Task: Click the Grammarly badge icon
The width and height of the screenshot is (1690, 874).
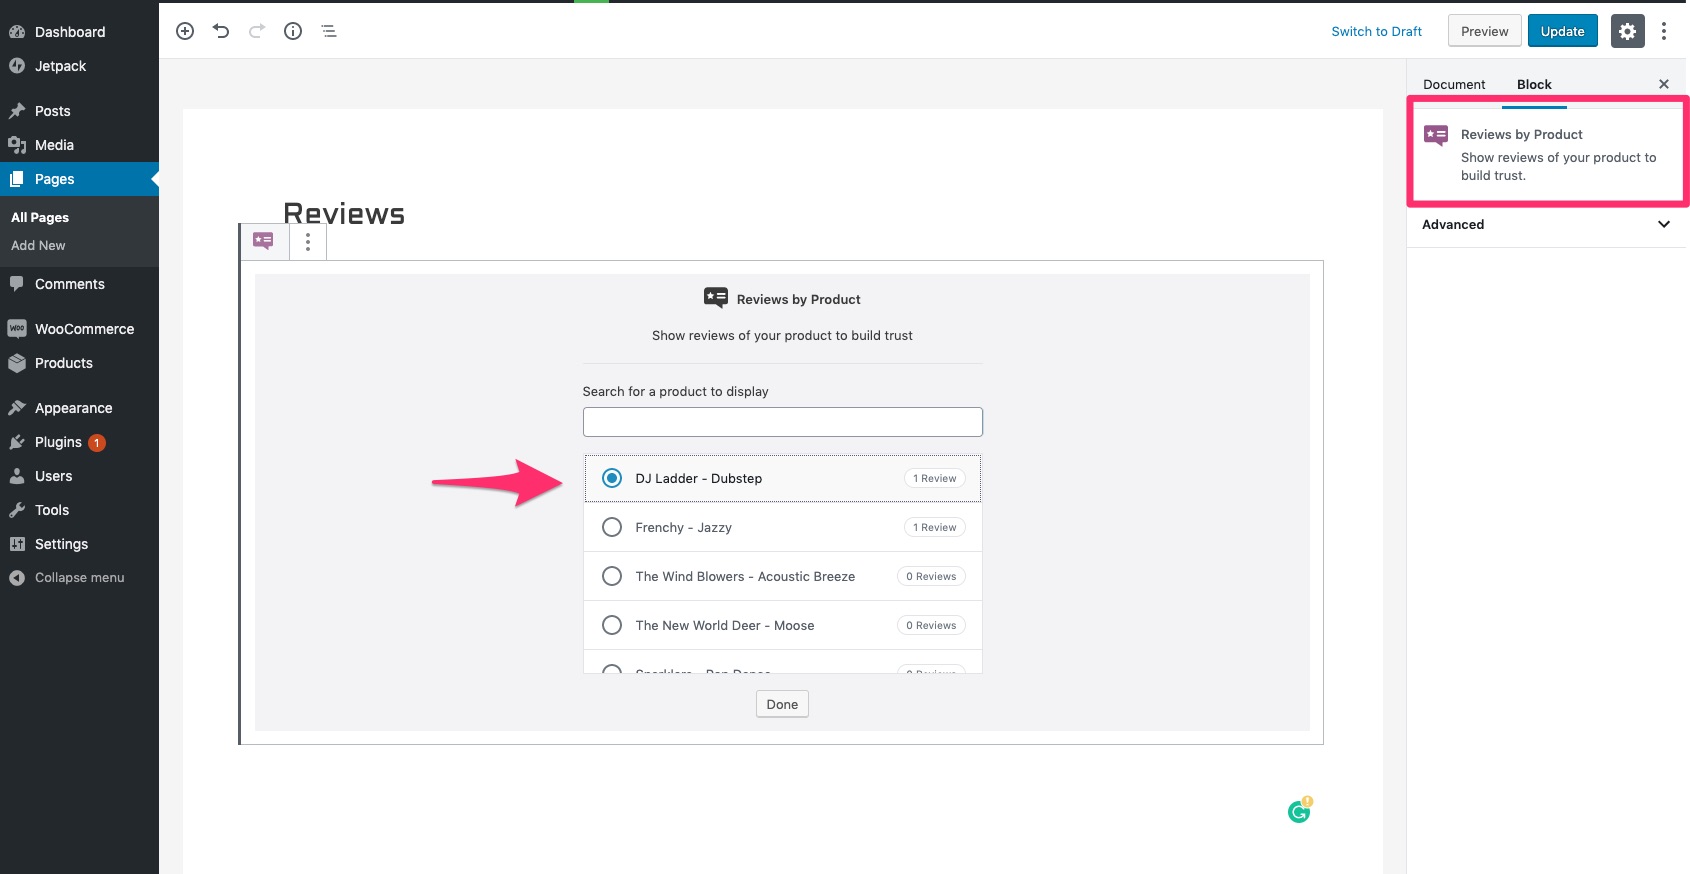Action: coord(1299,810)
